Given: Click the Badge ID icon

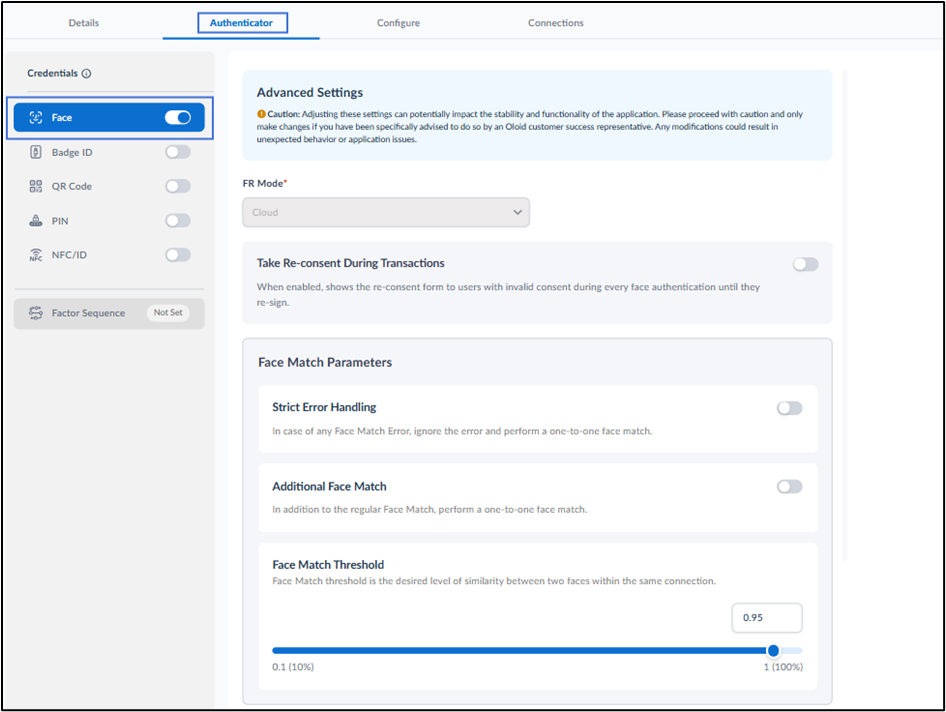Looking at the screenshot, I should (x=36, y=152).
